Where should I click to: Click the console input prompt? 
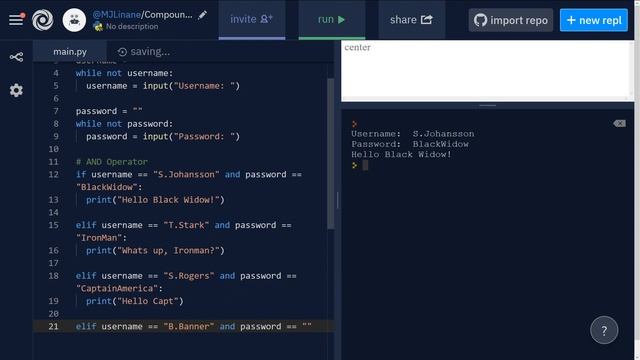click(365, 165)
